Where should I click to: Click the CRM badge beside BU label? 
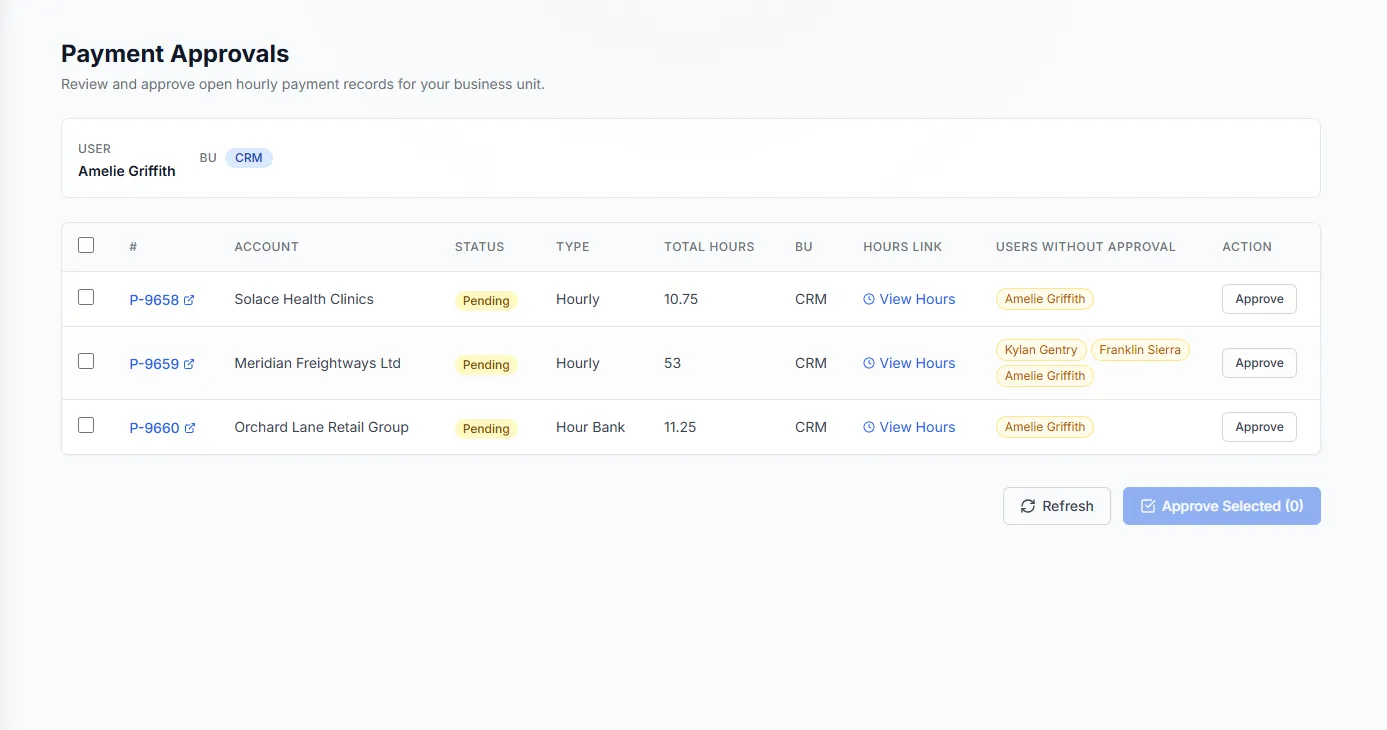click(249, 158)
